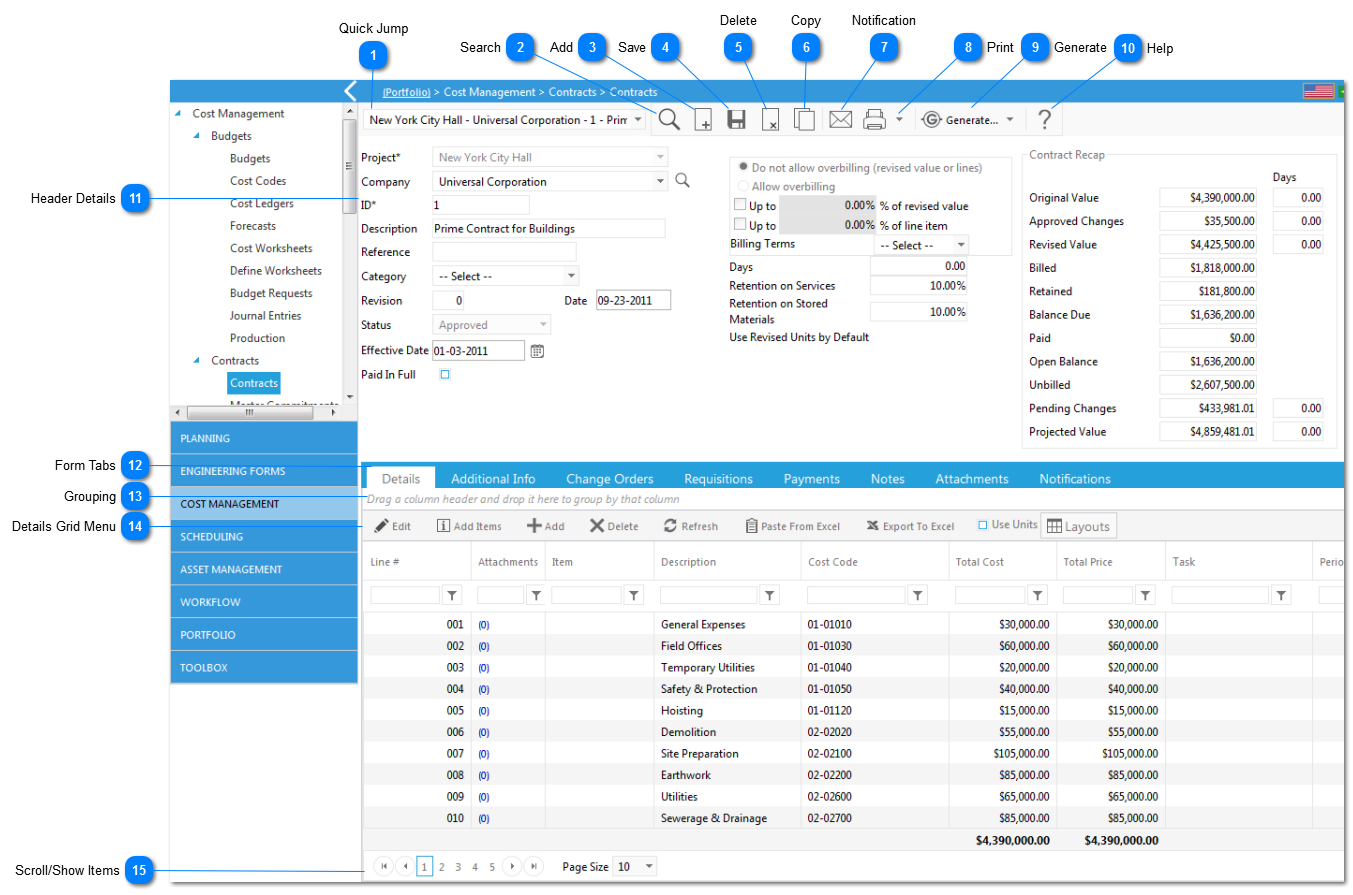
Task: Go to first page pager icon
Action: click(383, 866)
